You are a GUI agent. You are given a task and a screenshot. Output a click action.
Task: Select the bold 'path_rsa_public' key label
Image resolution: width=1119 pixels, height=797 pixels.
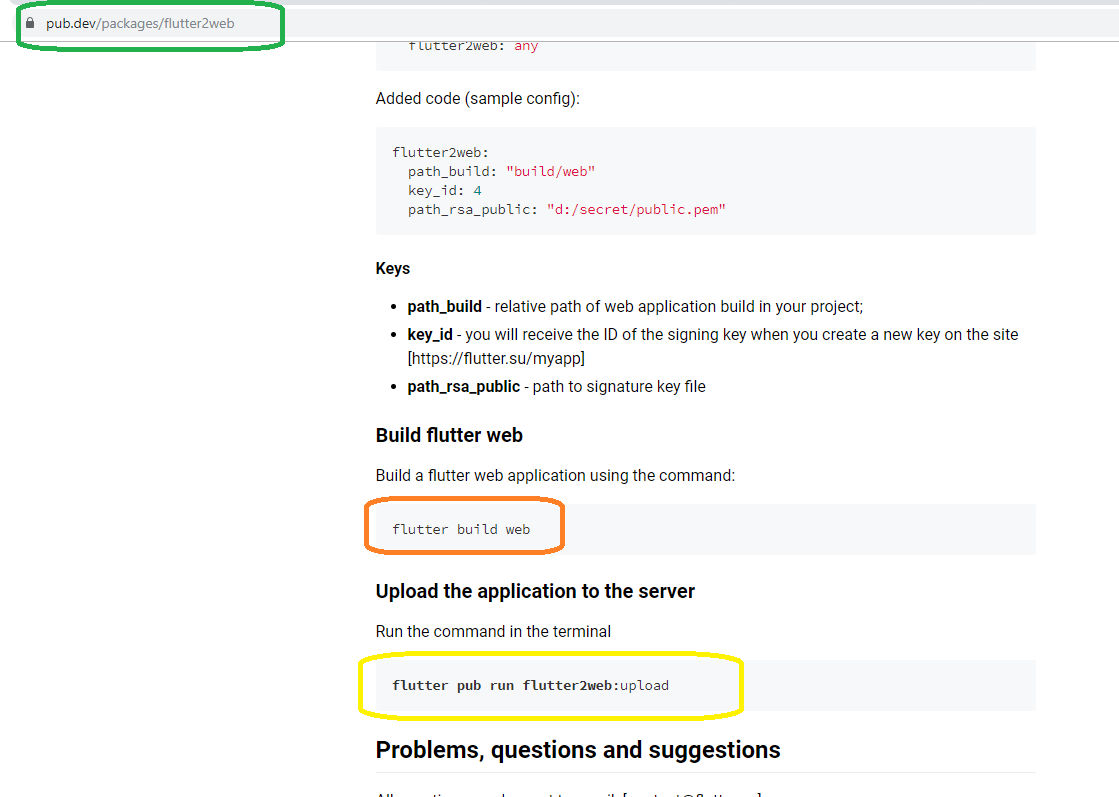pyautogui.click(x=463, y=386)
